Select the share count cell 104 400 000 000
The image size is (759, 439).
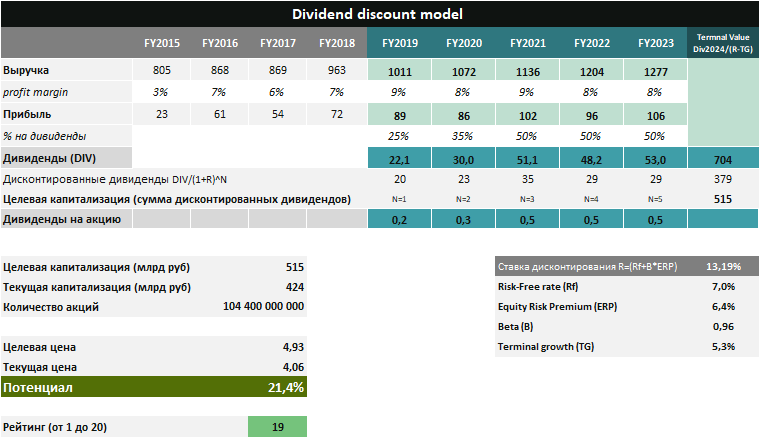click(x=263, y=307)
